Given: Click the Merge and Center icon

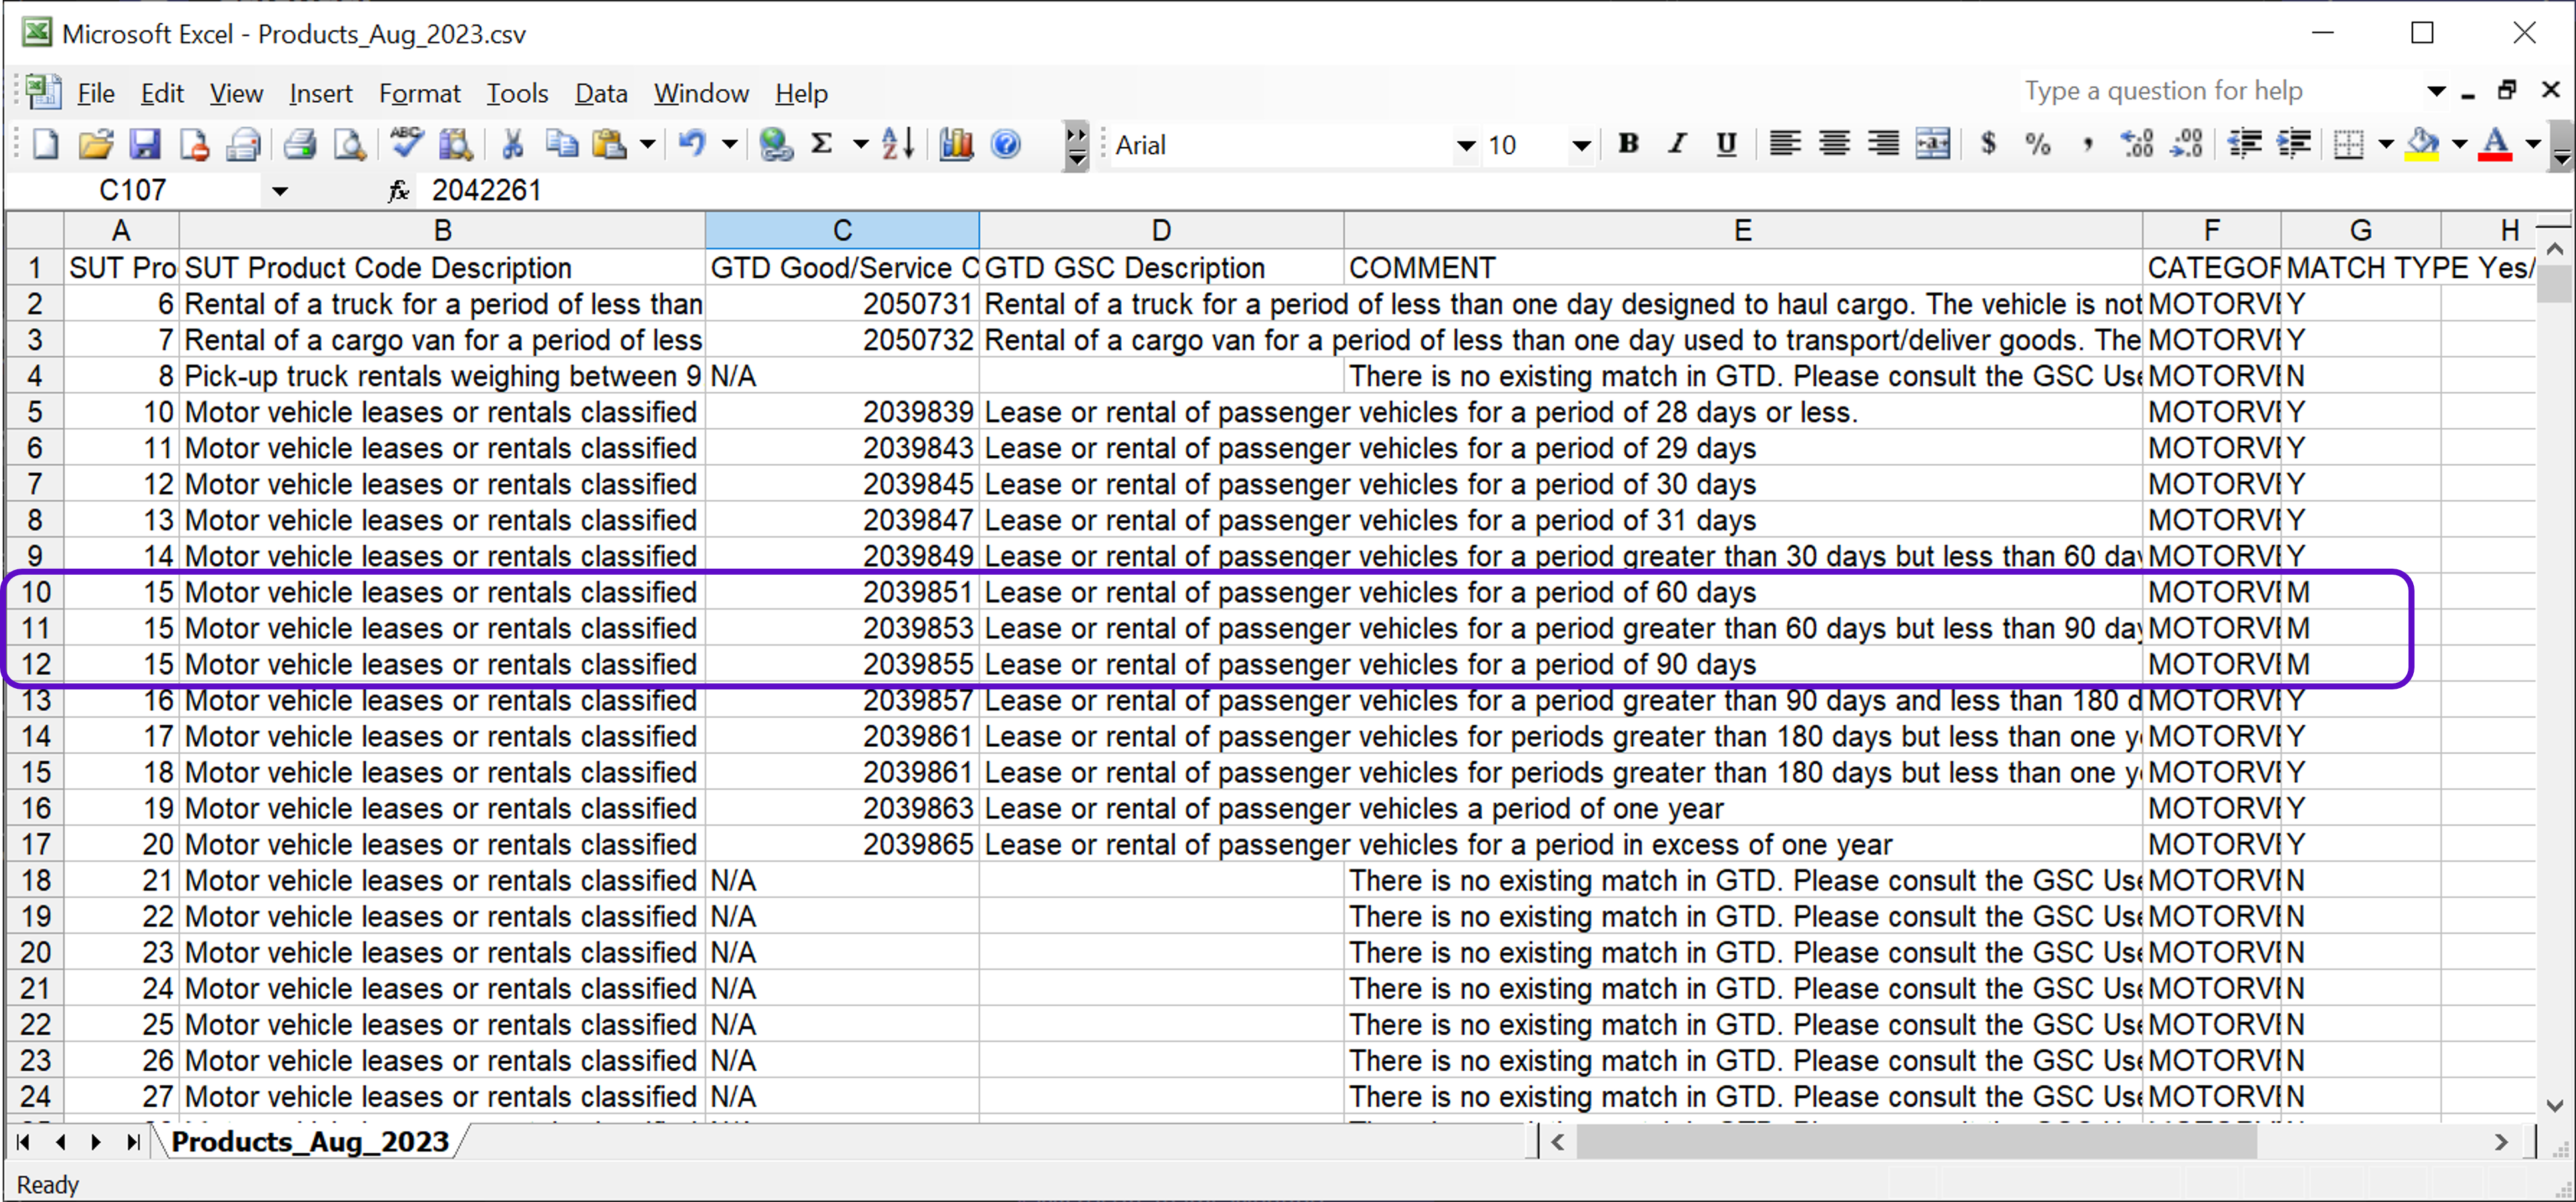Looking at the screenshot, I should pos(1932,145).
